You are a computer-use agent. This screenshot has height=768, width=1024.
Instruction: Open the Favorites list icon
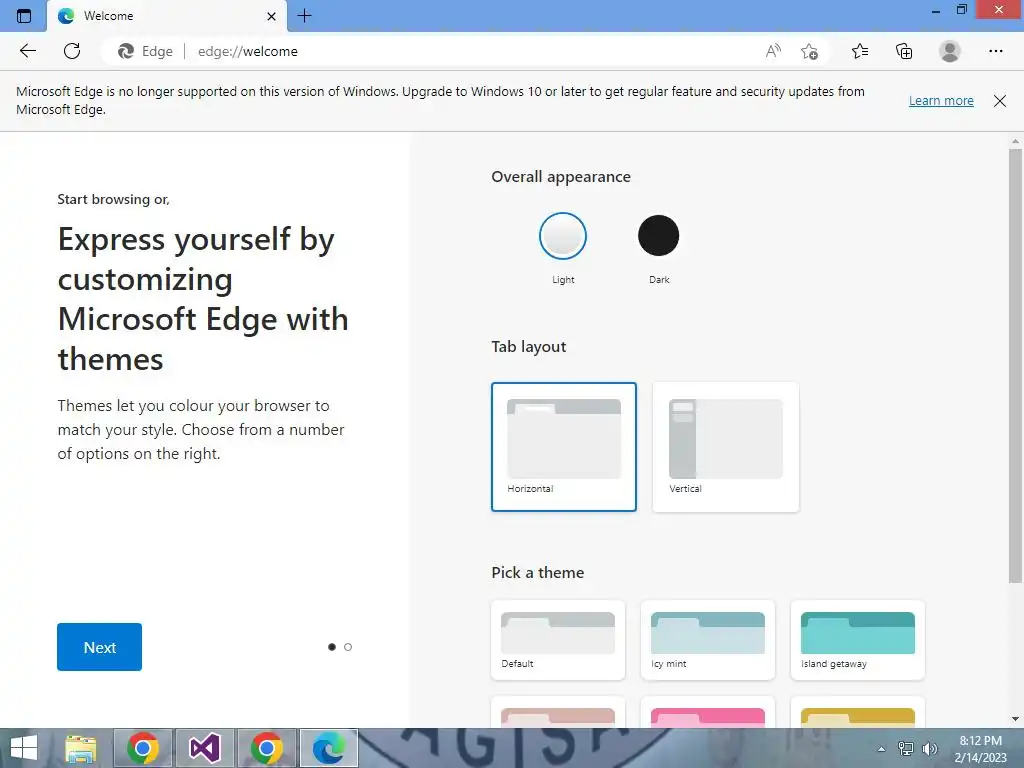(x=860, y=51)
